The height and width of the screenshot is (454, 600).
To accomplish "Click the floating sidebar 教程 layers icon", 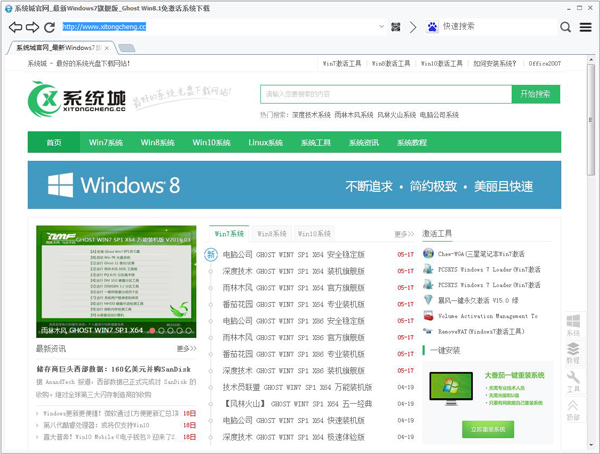I will pyautogui.click(x=573, y=353).
